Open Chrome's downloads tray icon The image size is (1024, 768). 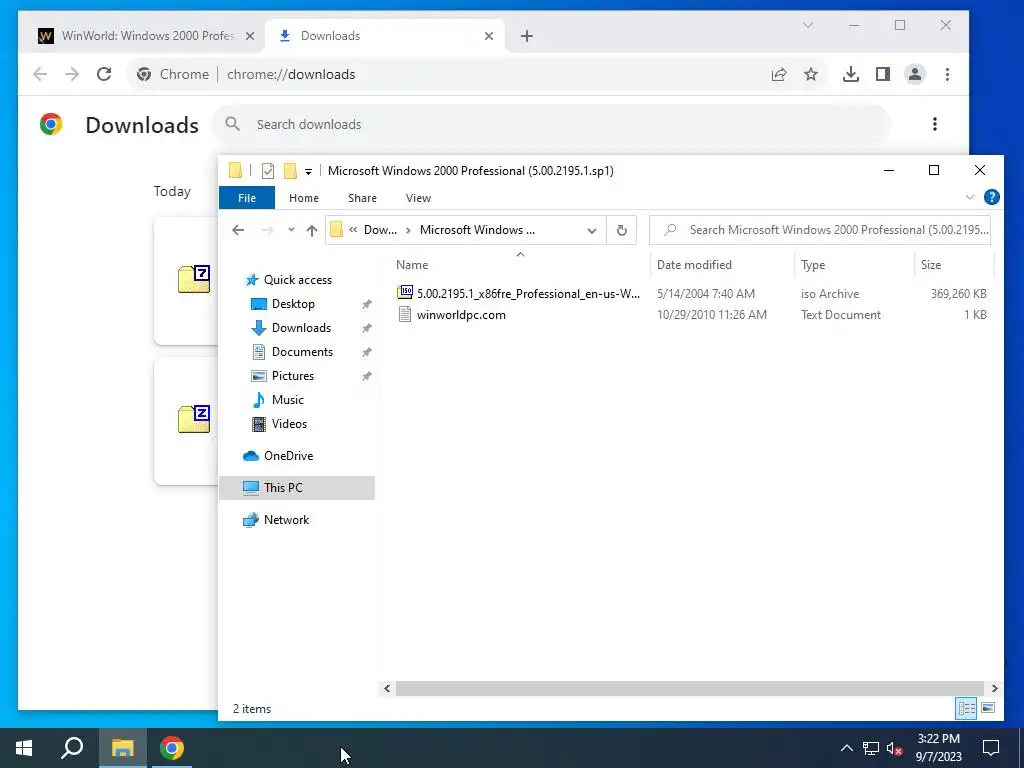coord(850,74)
